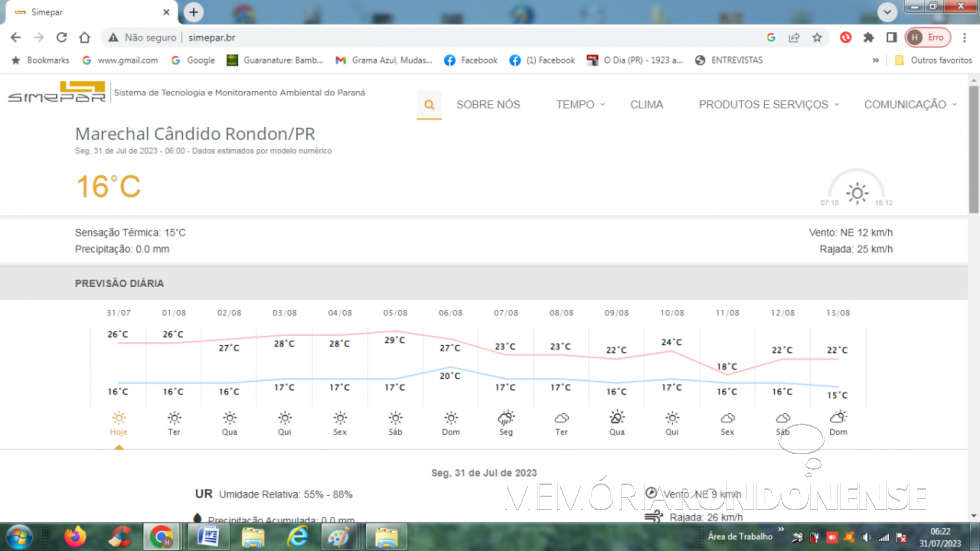Image resolution: width=980 pixels, height=551 pixels.
Task: Reload the page with the refresh icon
Action: (62, 37)
